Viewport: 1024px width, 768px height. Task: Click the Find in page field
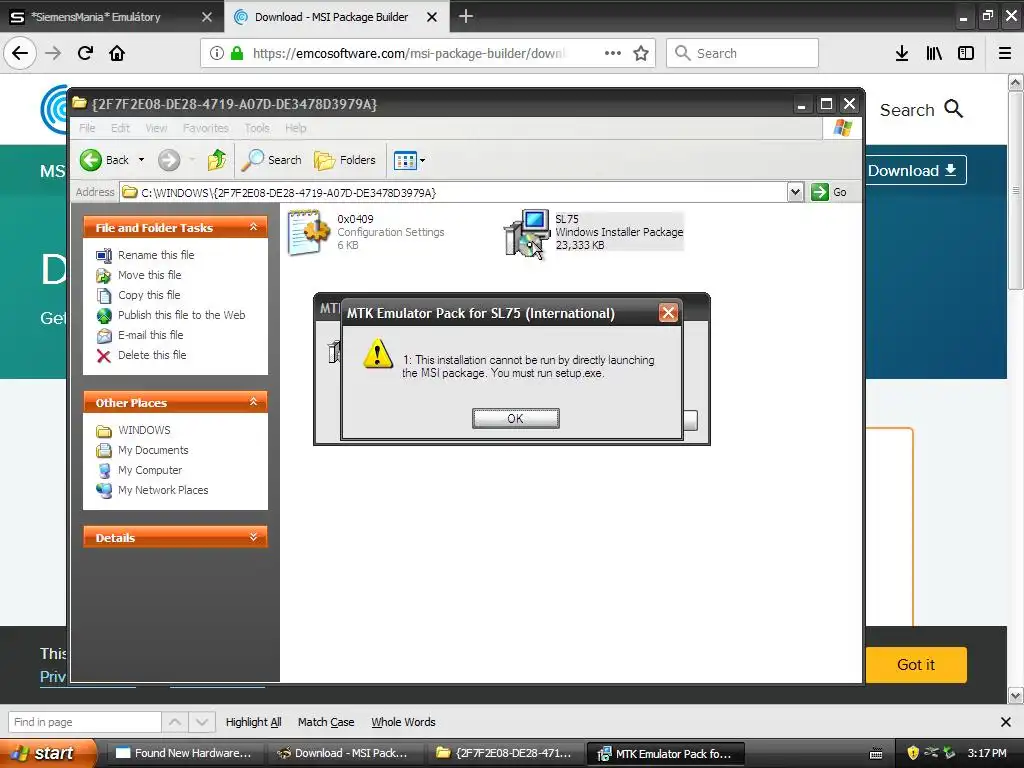point(84,722)
